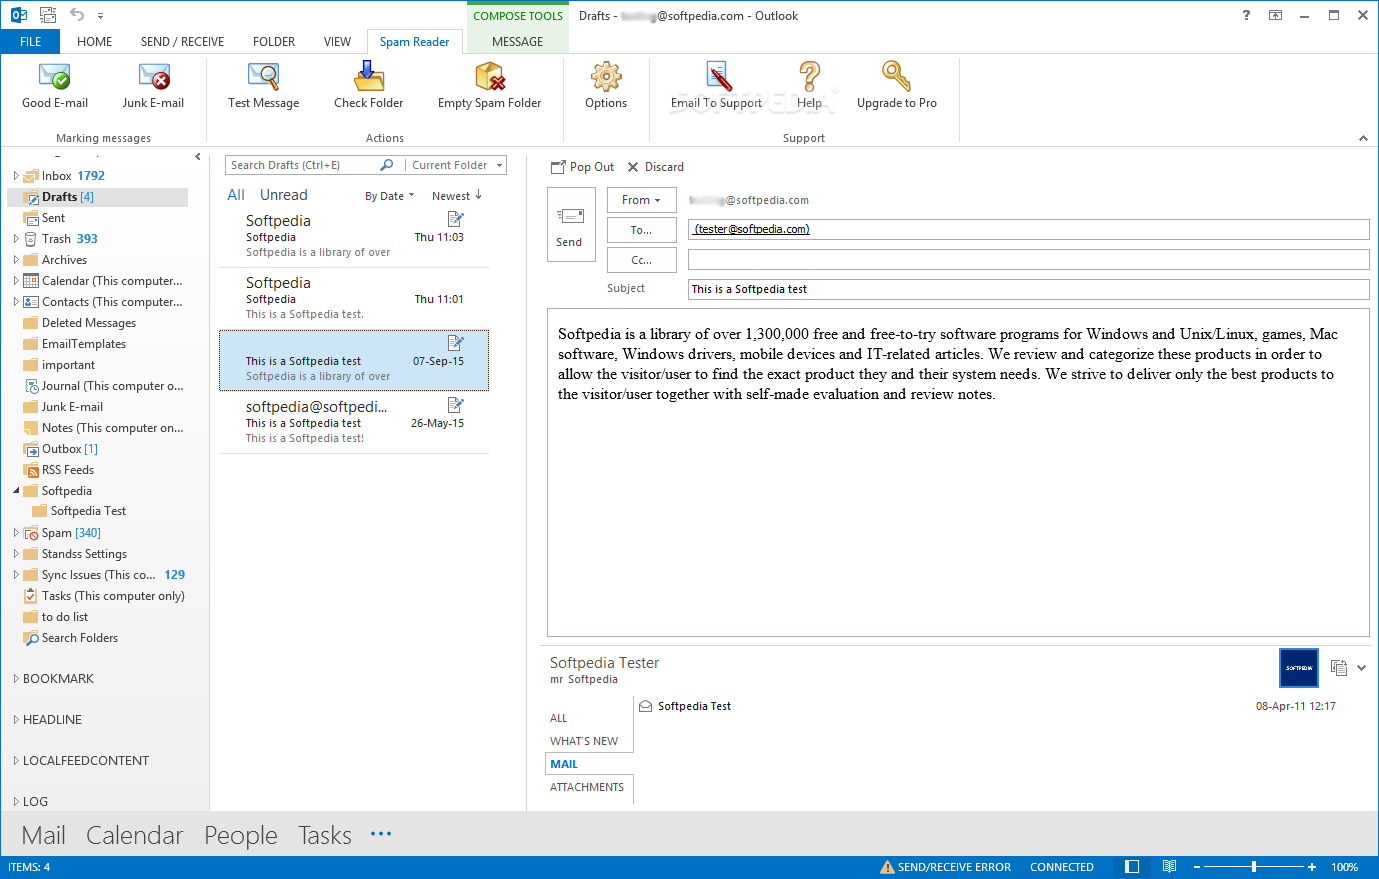The height and width of the screenshot is (879, 1379).
Task: Mark message as Junk E-mail
Action: coord(153,85)
